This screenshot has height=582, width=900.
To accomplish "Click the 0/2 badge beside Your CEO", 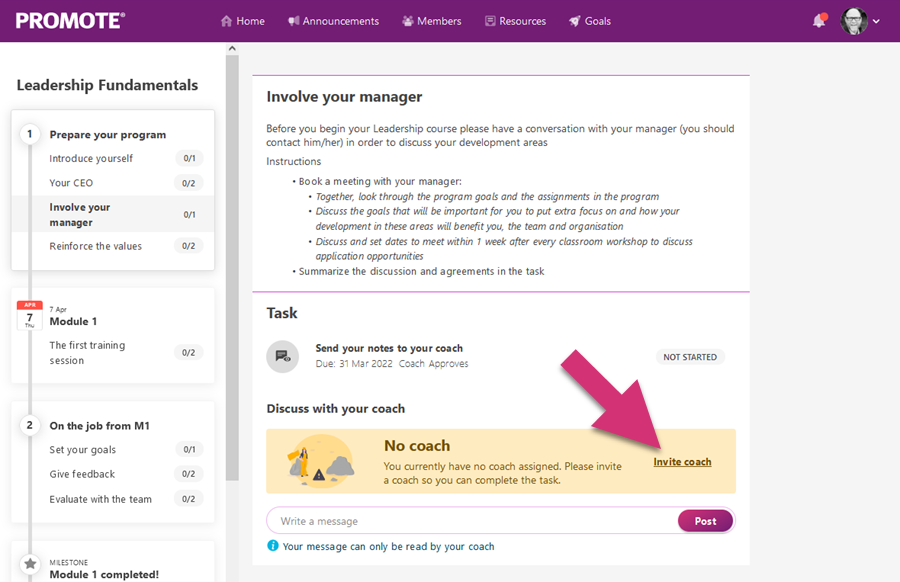I will tap(188, 183).
